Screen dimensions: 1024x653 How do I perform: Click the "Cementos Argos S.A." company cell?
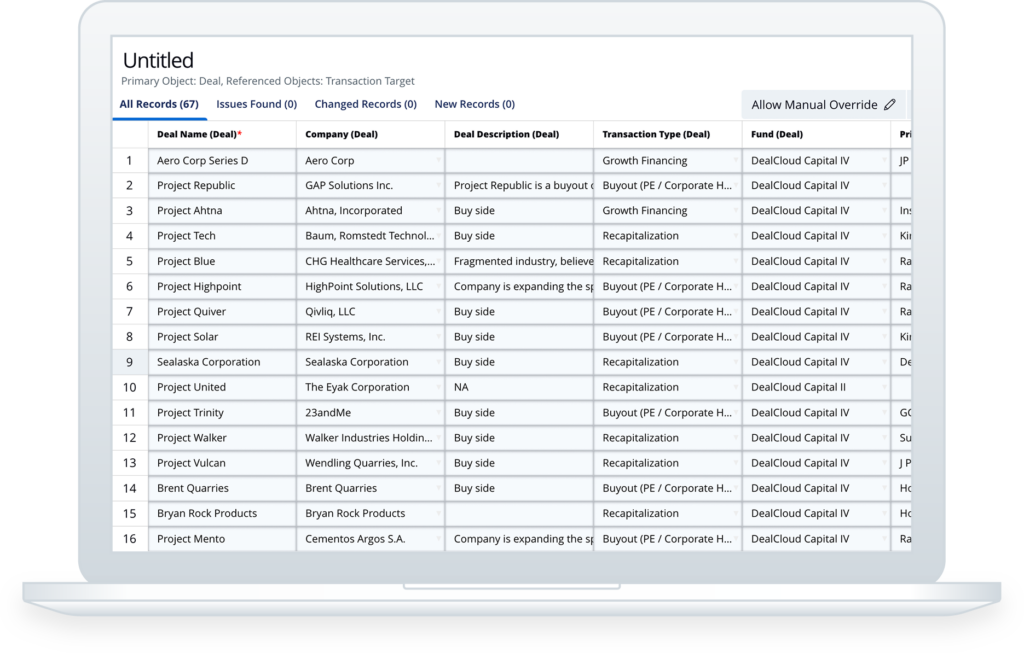371,539
